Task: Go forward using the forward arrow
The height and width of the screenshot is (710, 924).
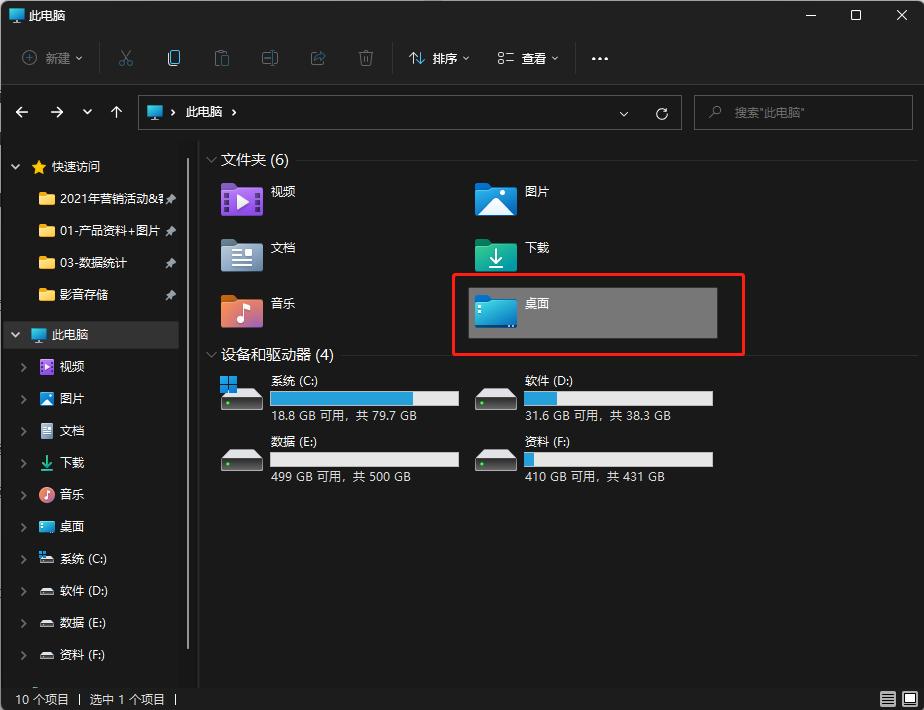Action: click(x=58, y=112)
